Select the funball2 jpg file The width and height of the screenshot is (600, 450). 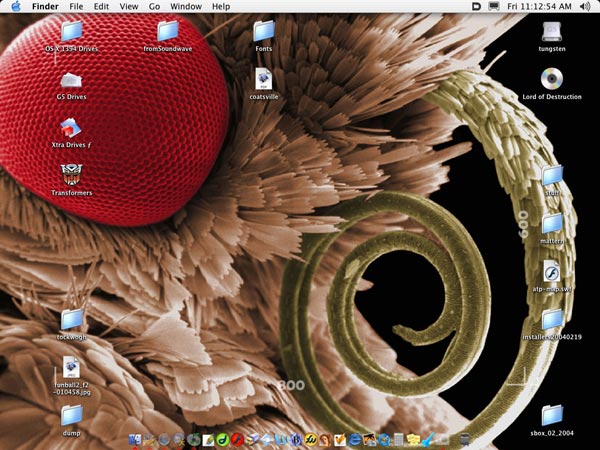[72, 367]
